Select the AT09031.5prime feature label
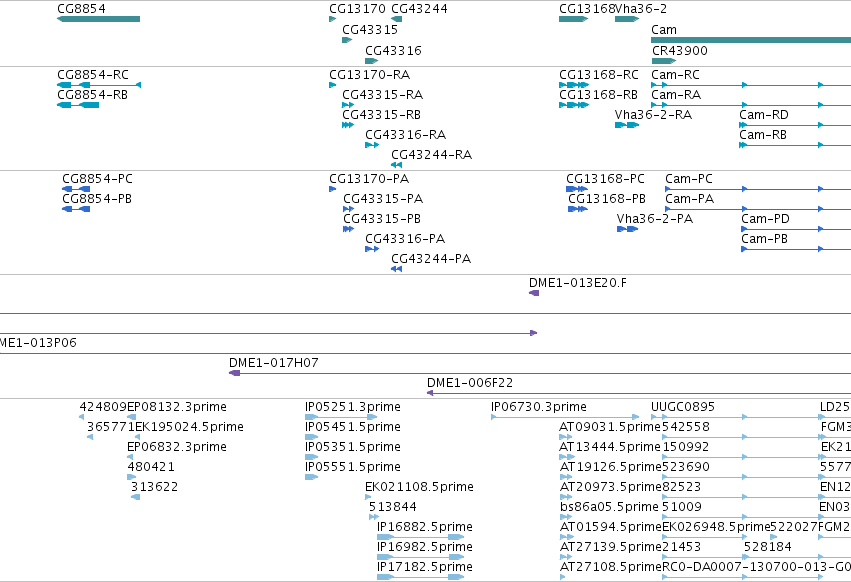This screenshot has height=582, width=851. (610, 427)
